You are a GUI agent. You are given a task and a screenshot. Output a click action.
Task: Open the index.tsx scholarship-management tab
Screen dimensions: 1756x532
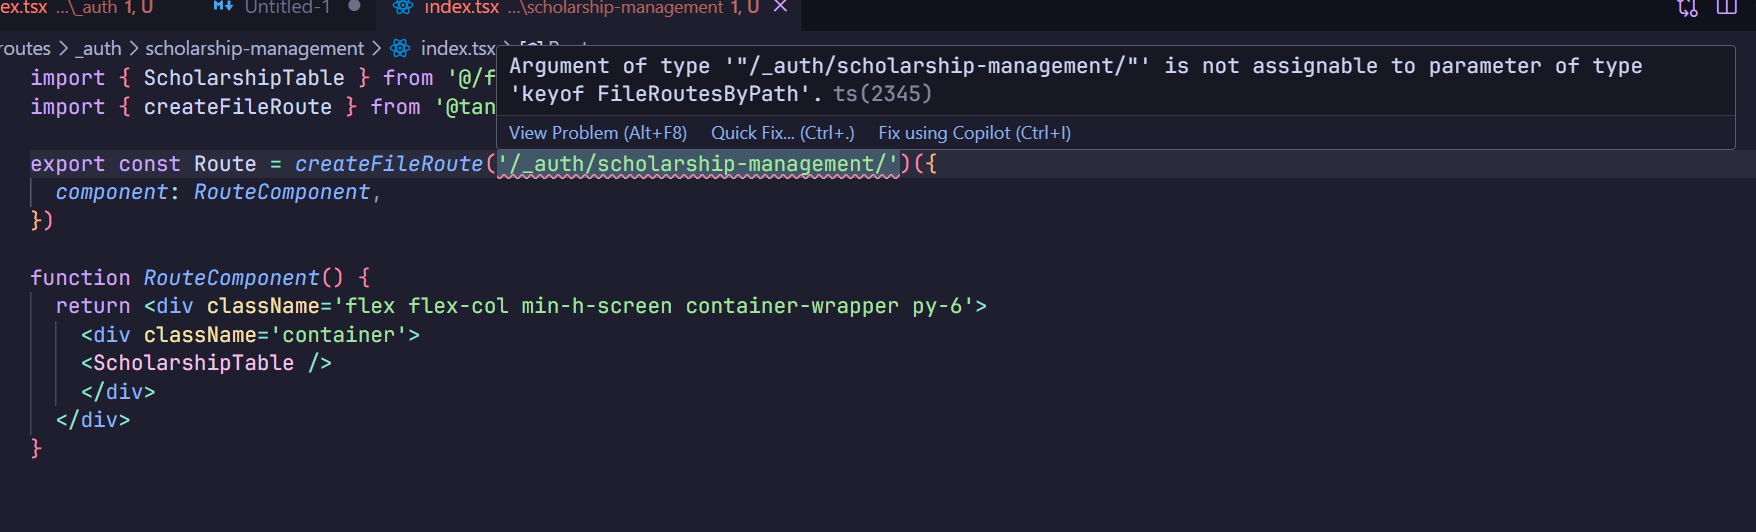[590, 8]
